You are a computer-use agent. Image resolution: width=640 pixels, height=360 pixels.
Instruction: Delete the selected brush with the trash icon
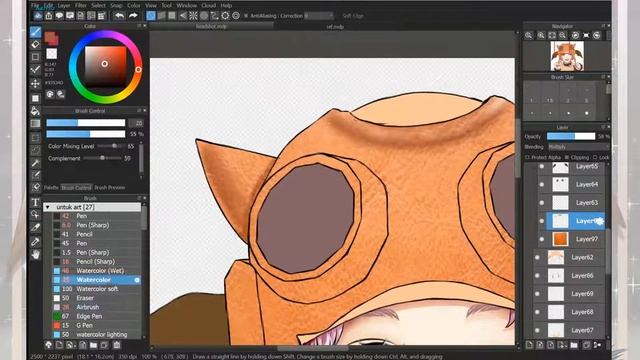tap(117, 345)
